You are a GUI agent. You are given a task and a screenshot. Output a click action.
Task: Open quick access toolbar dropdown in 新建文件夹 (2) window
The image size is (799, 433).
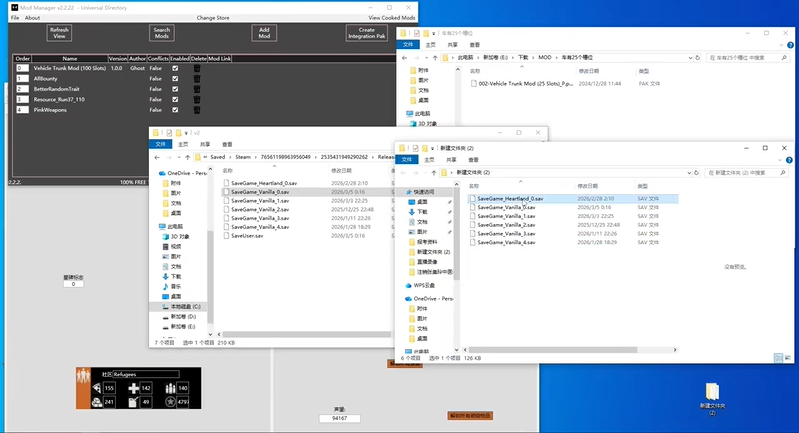(x=433, y=148)
